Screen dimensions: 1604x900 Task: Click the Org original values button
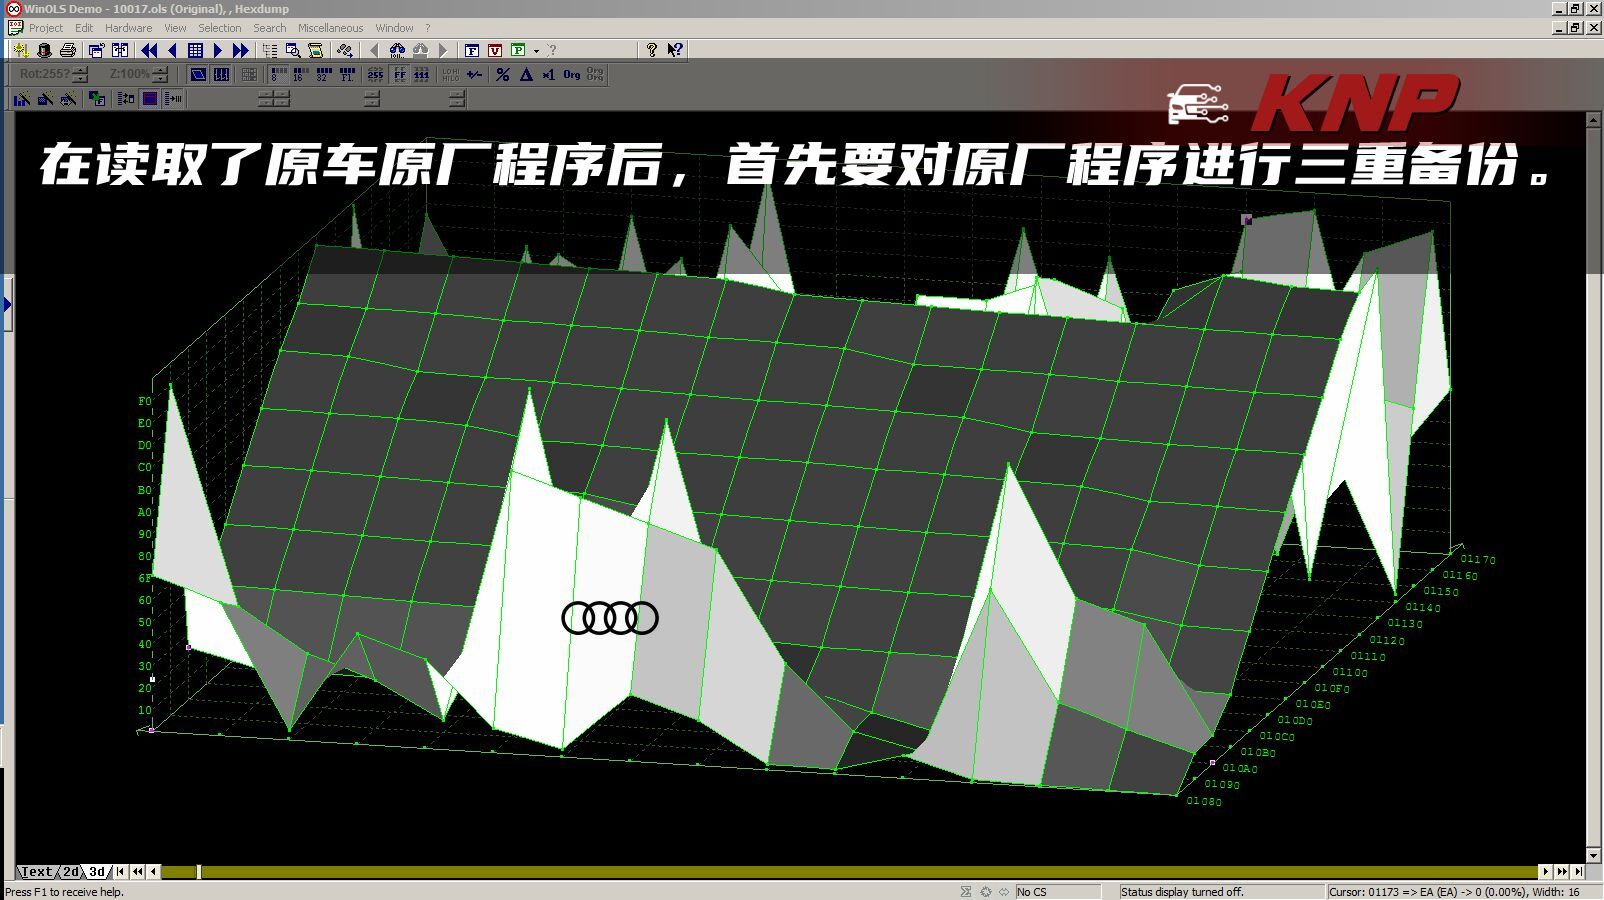click(571, 74)
